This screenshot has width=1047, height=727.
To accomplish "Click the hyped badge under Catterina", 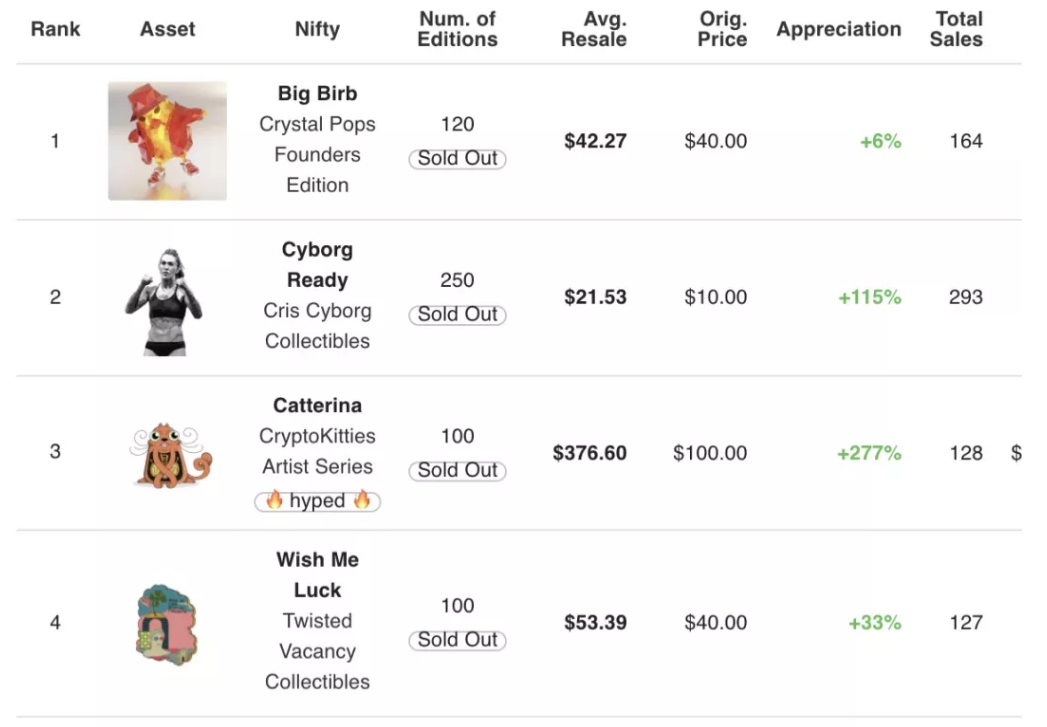I will [x=317, y=501].
